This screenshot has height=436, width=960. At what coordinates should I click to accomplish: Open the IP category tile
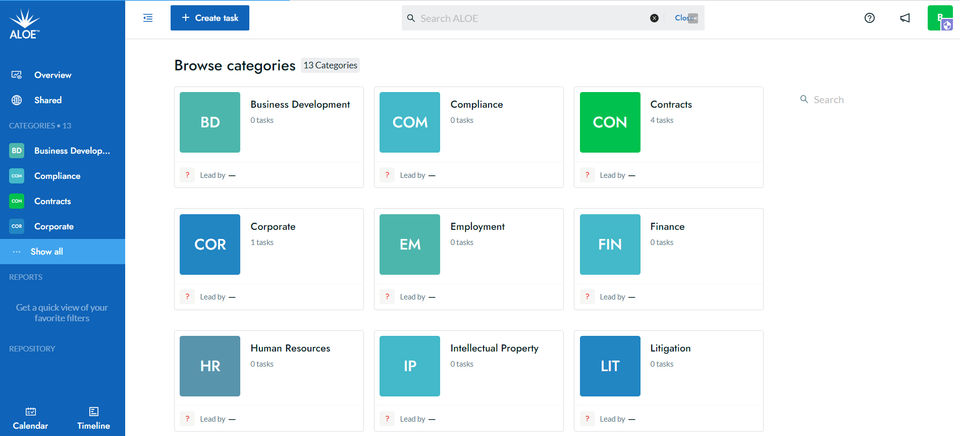[x=410, y=366]
